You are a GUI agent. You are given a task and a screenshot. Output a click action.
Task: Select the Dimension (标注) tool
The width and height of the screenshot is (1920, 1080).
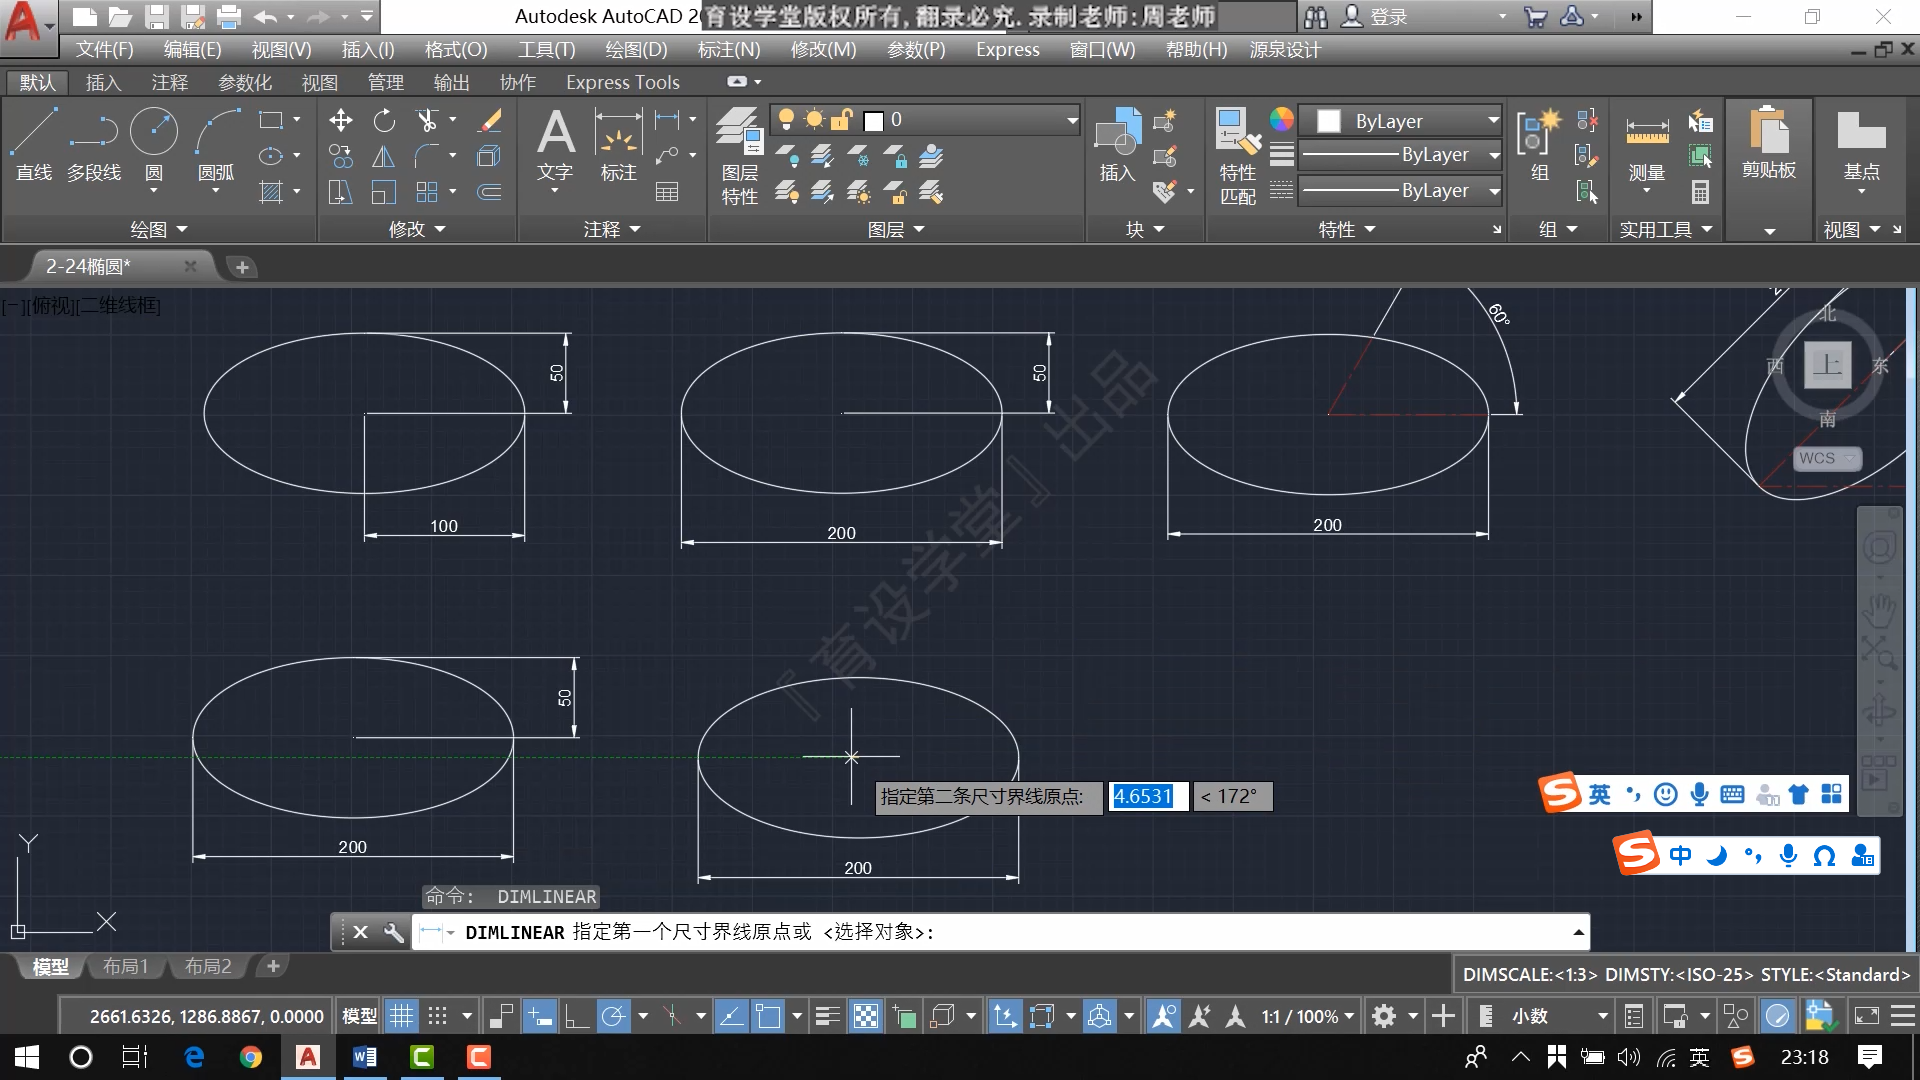pyautogui.click(x=618, y=145)
